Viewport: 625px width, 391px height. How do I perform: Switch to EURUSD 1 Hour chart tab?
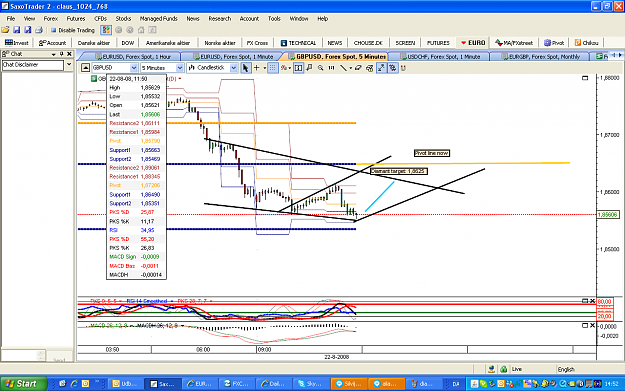click(133, 57)
